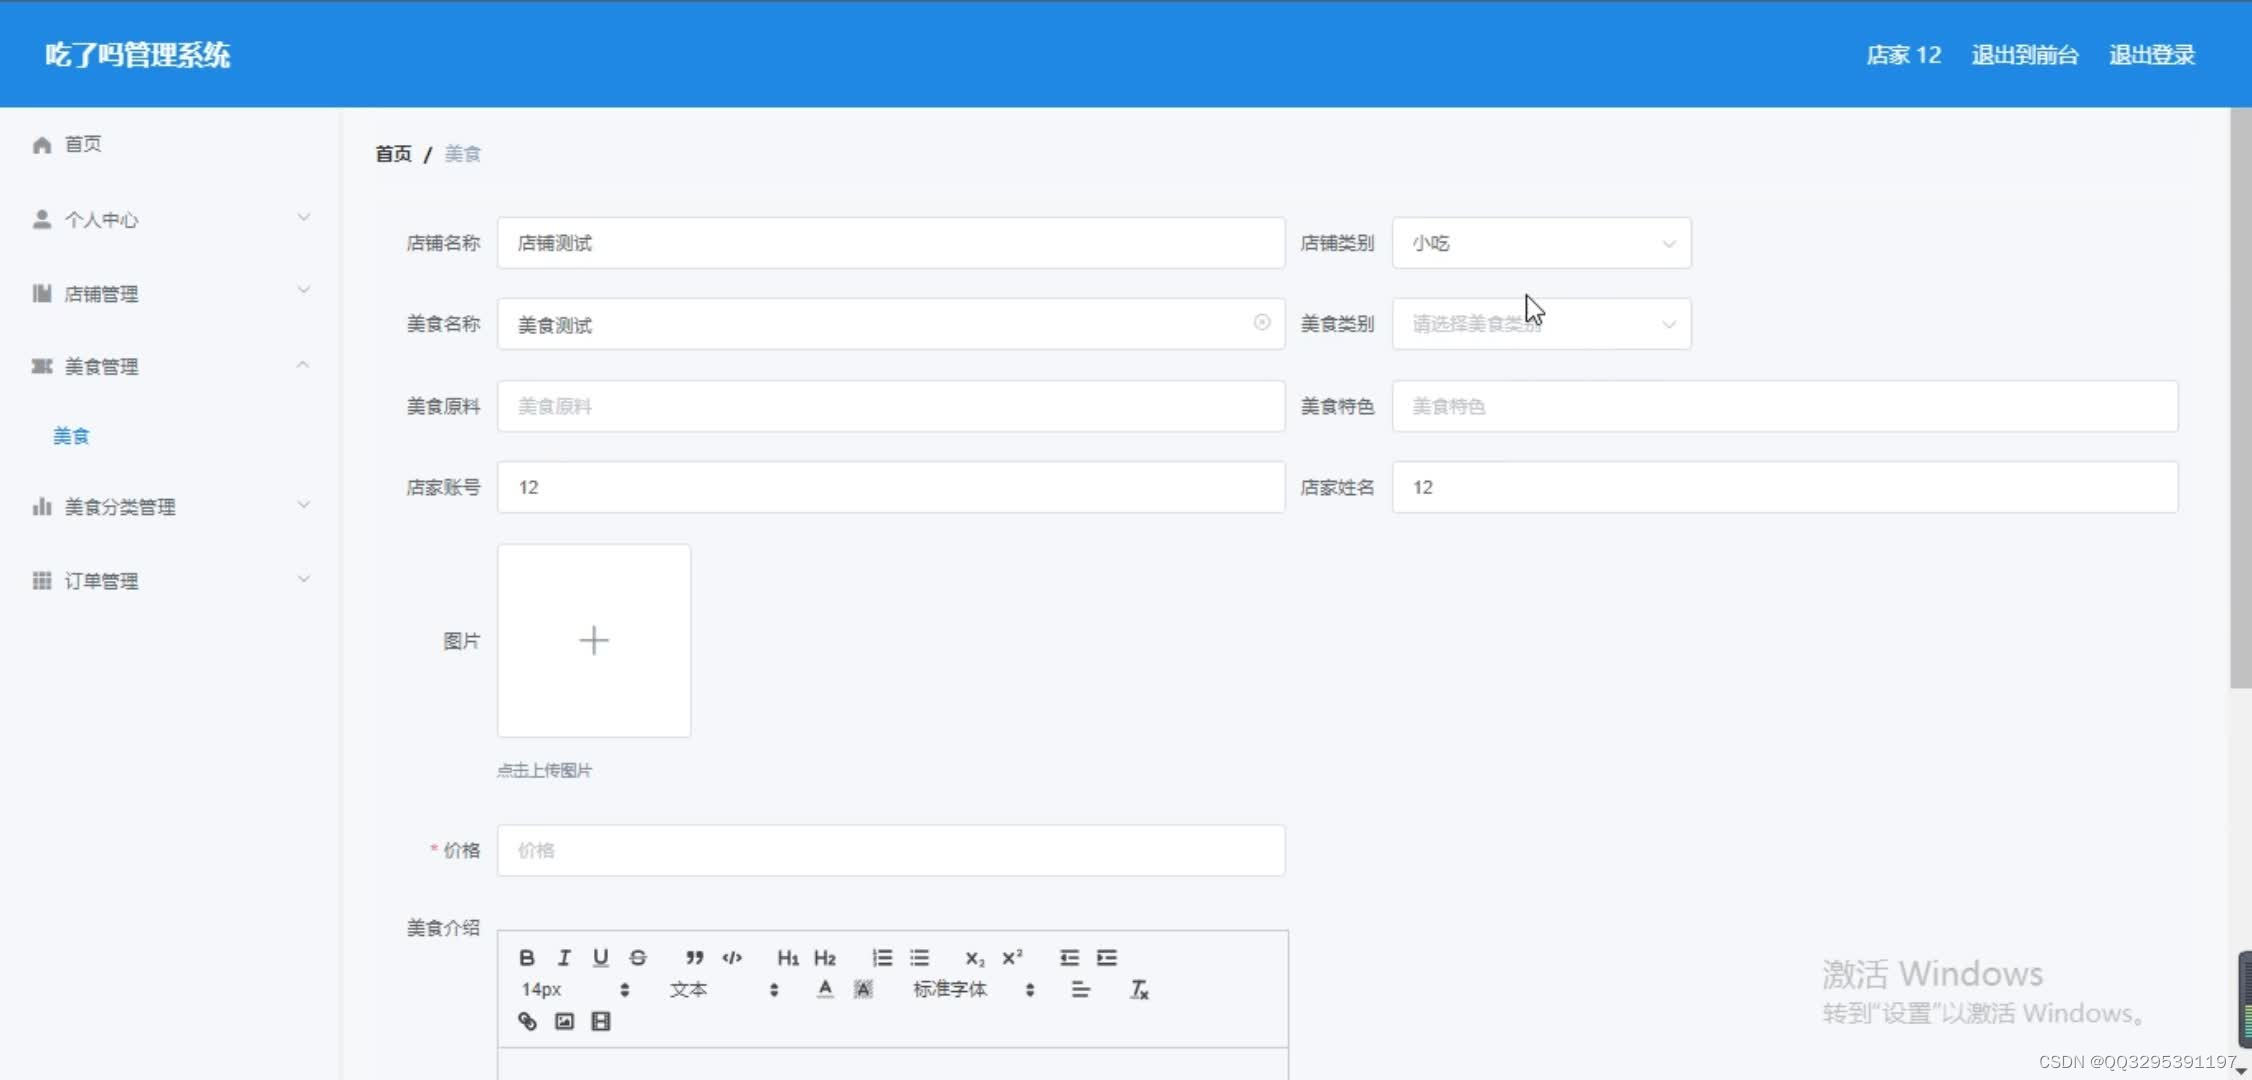The width and height of the screenshot is (2252, 1080).
Task: Open the text color picker
Action: tap(825, 989)
